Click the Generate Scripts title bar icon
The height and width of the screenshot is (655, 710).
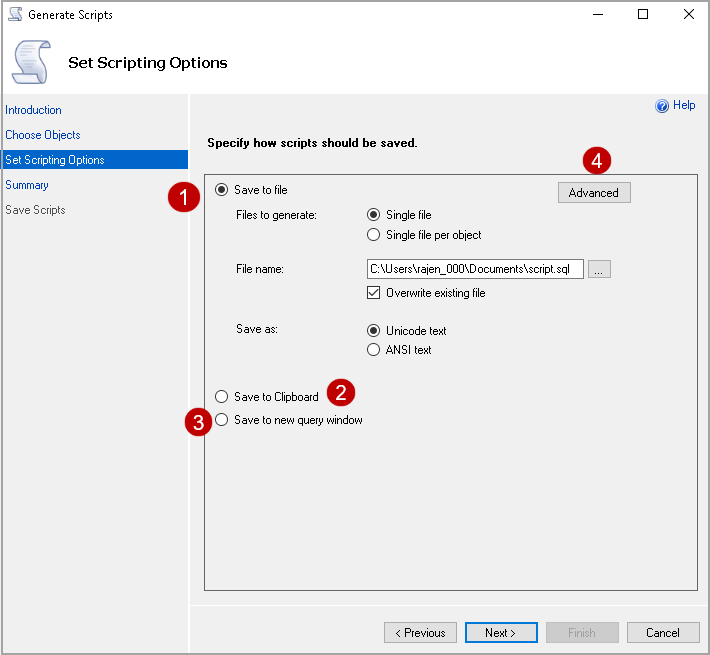click(15, 15)
